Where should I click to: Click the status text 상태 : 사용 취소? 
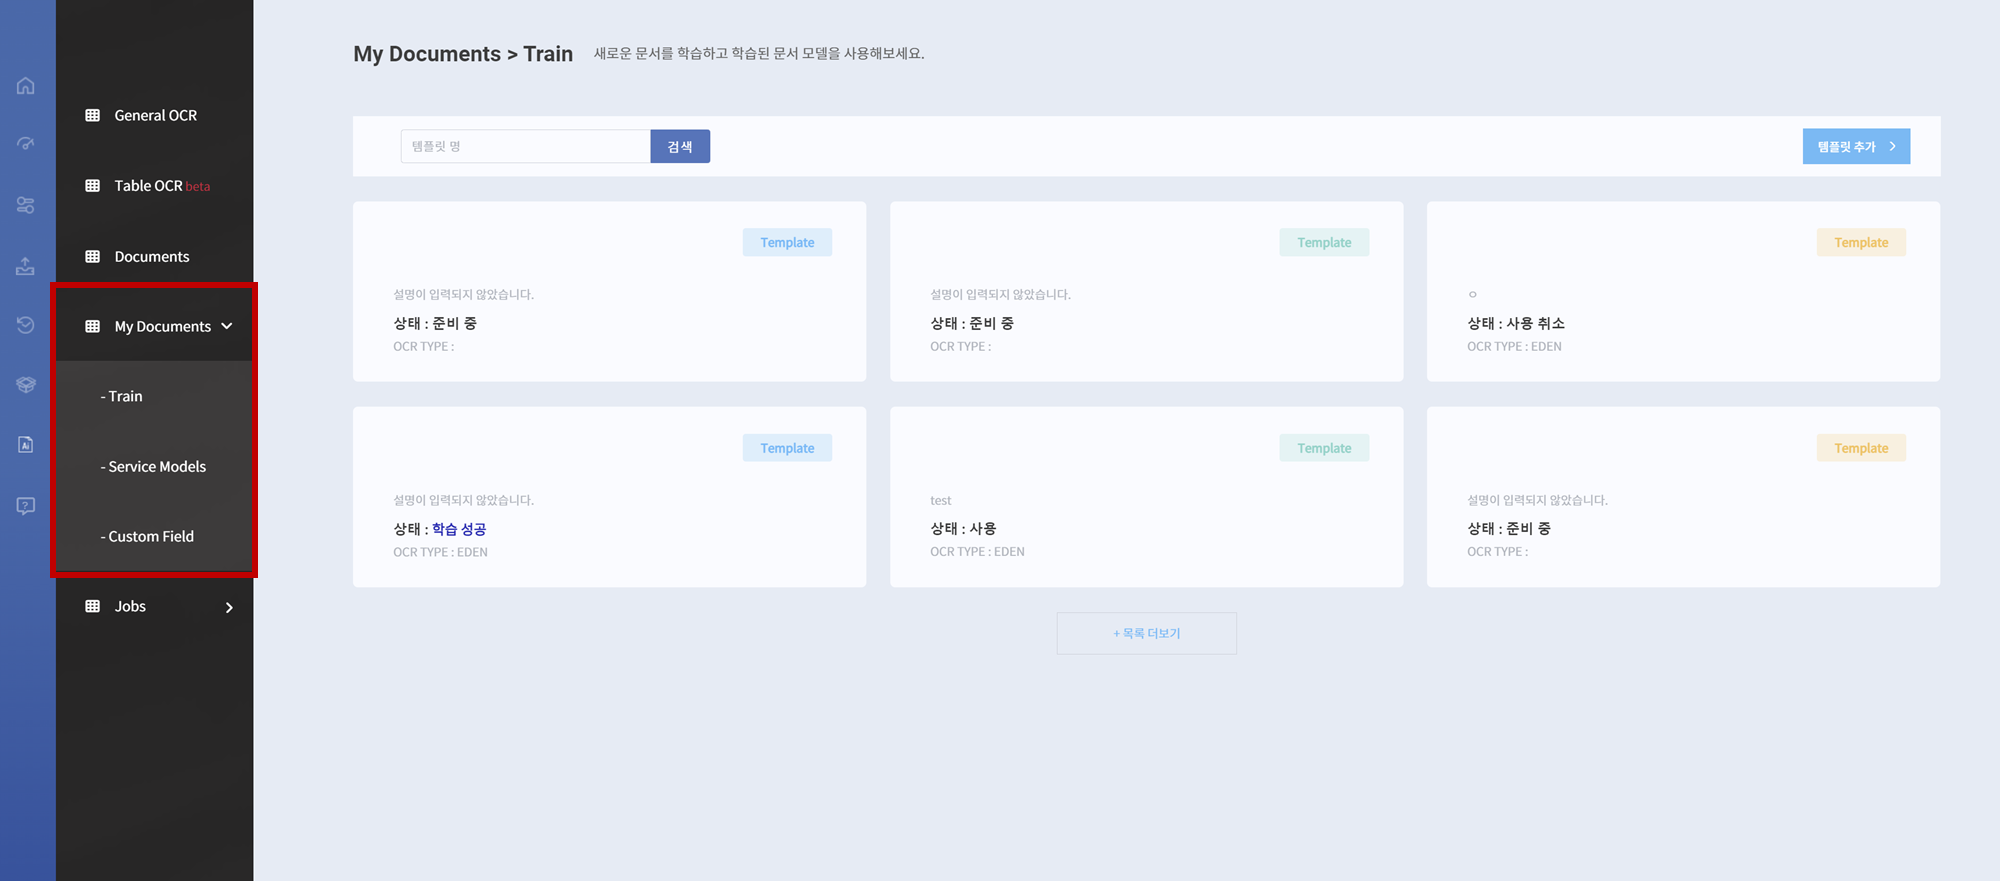coord(1516,323)
